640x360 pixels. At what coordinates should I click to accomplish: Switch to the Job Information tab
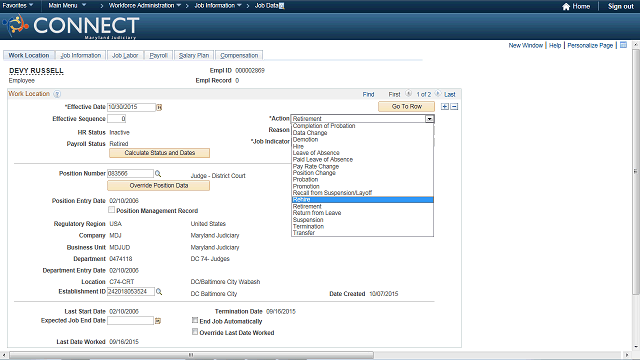[80, 56]
